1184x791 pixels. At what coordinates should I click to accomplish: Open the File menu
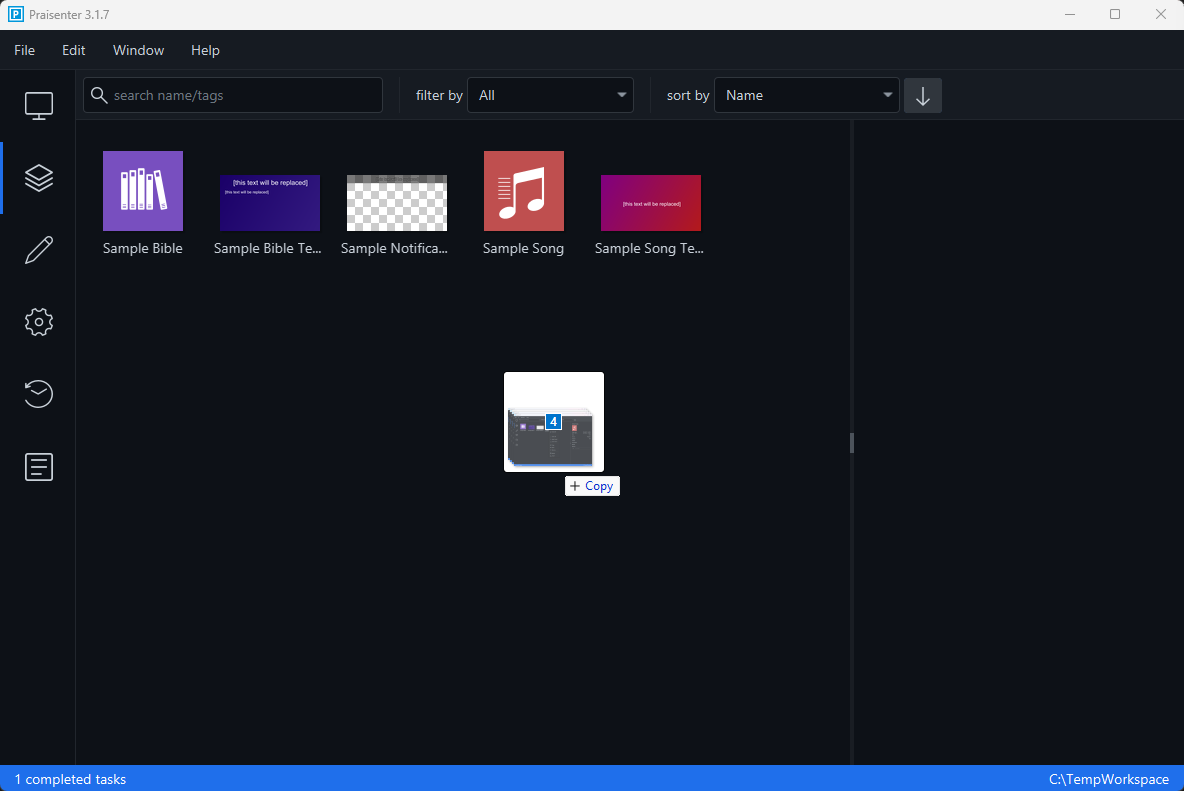click(23, 50)
